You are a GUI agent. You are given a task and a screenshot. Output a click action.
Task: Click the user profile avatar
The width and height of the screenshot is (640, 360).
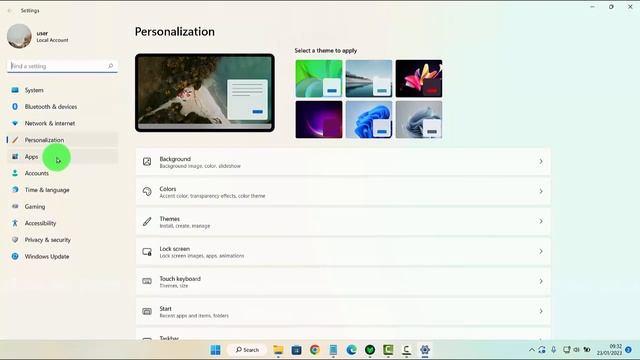pyautogui.click(x=19, y=36)
